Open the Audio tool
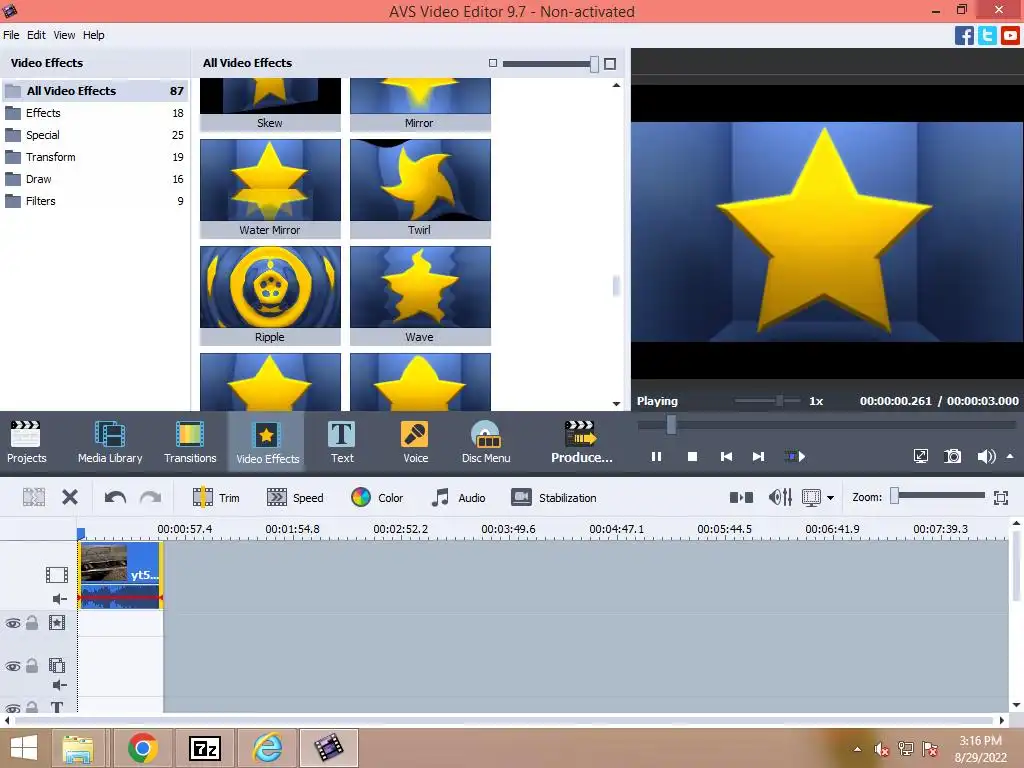Screen dimensions: 1024x768 pos(458,498)
